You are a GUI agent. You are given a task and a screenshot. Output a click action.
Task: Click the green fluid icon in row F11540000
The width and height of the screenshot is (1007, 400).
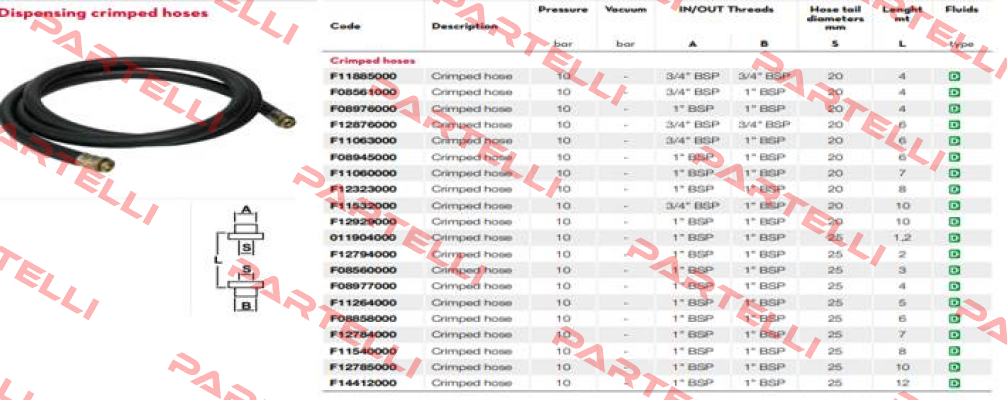point(954,351)
